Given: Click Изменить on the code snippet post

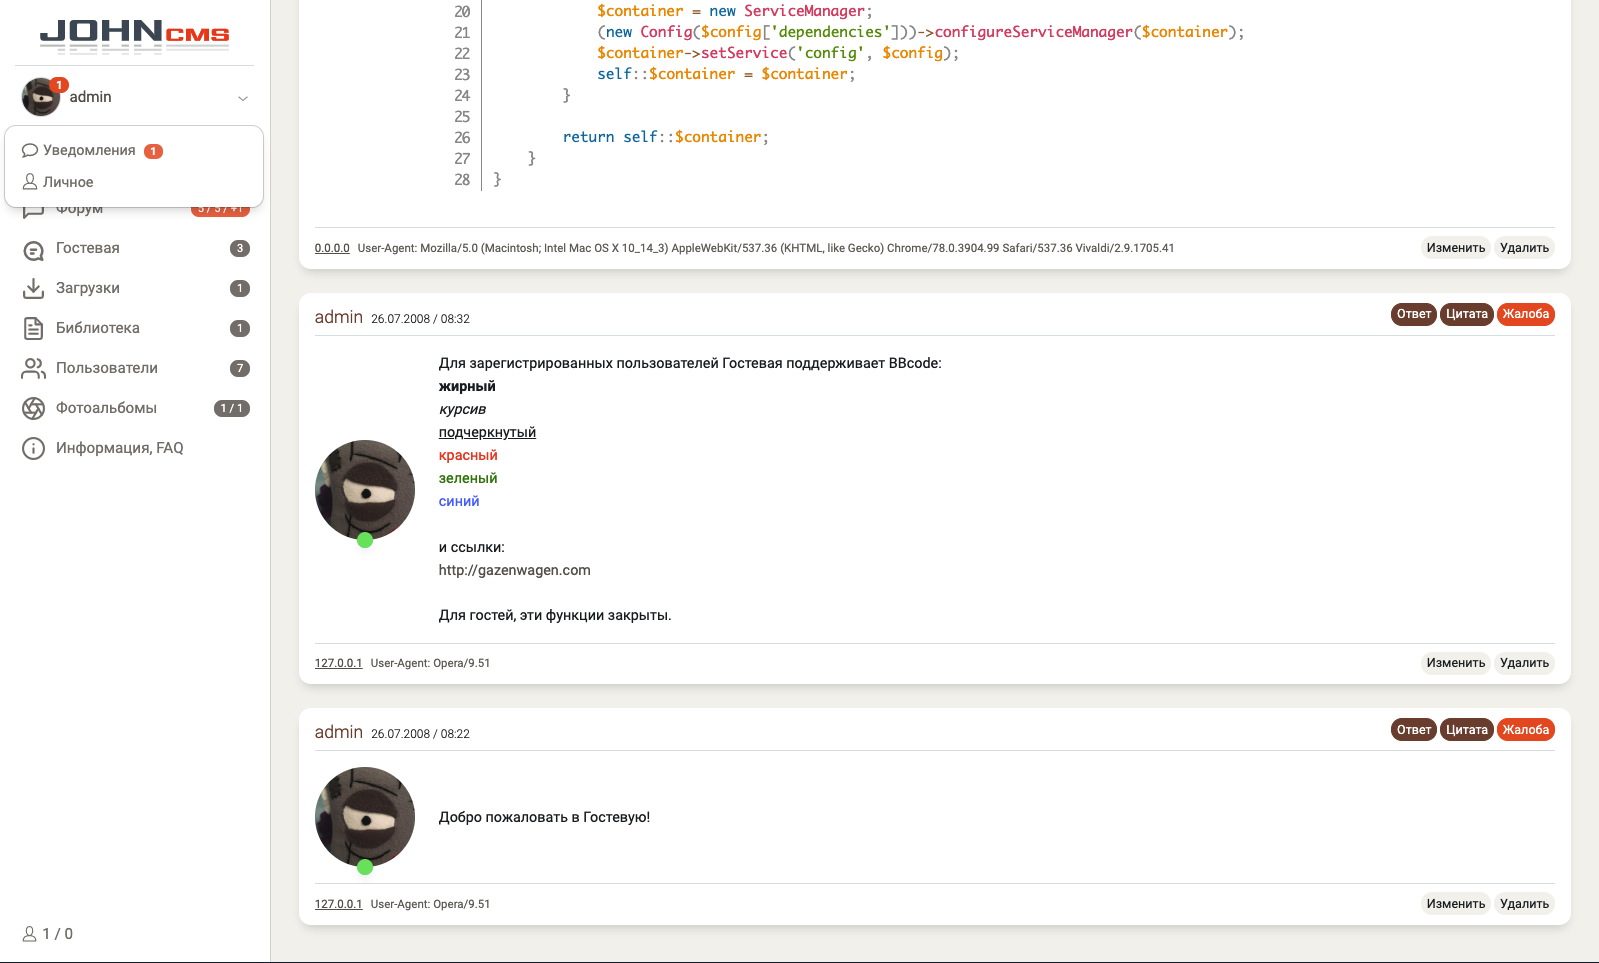Looking at the screenshot, I should click(x=1455, y=248).
